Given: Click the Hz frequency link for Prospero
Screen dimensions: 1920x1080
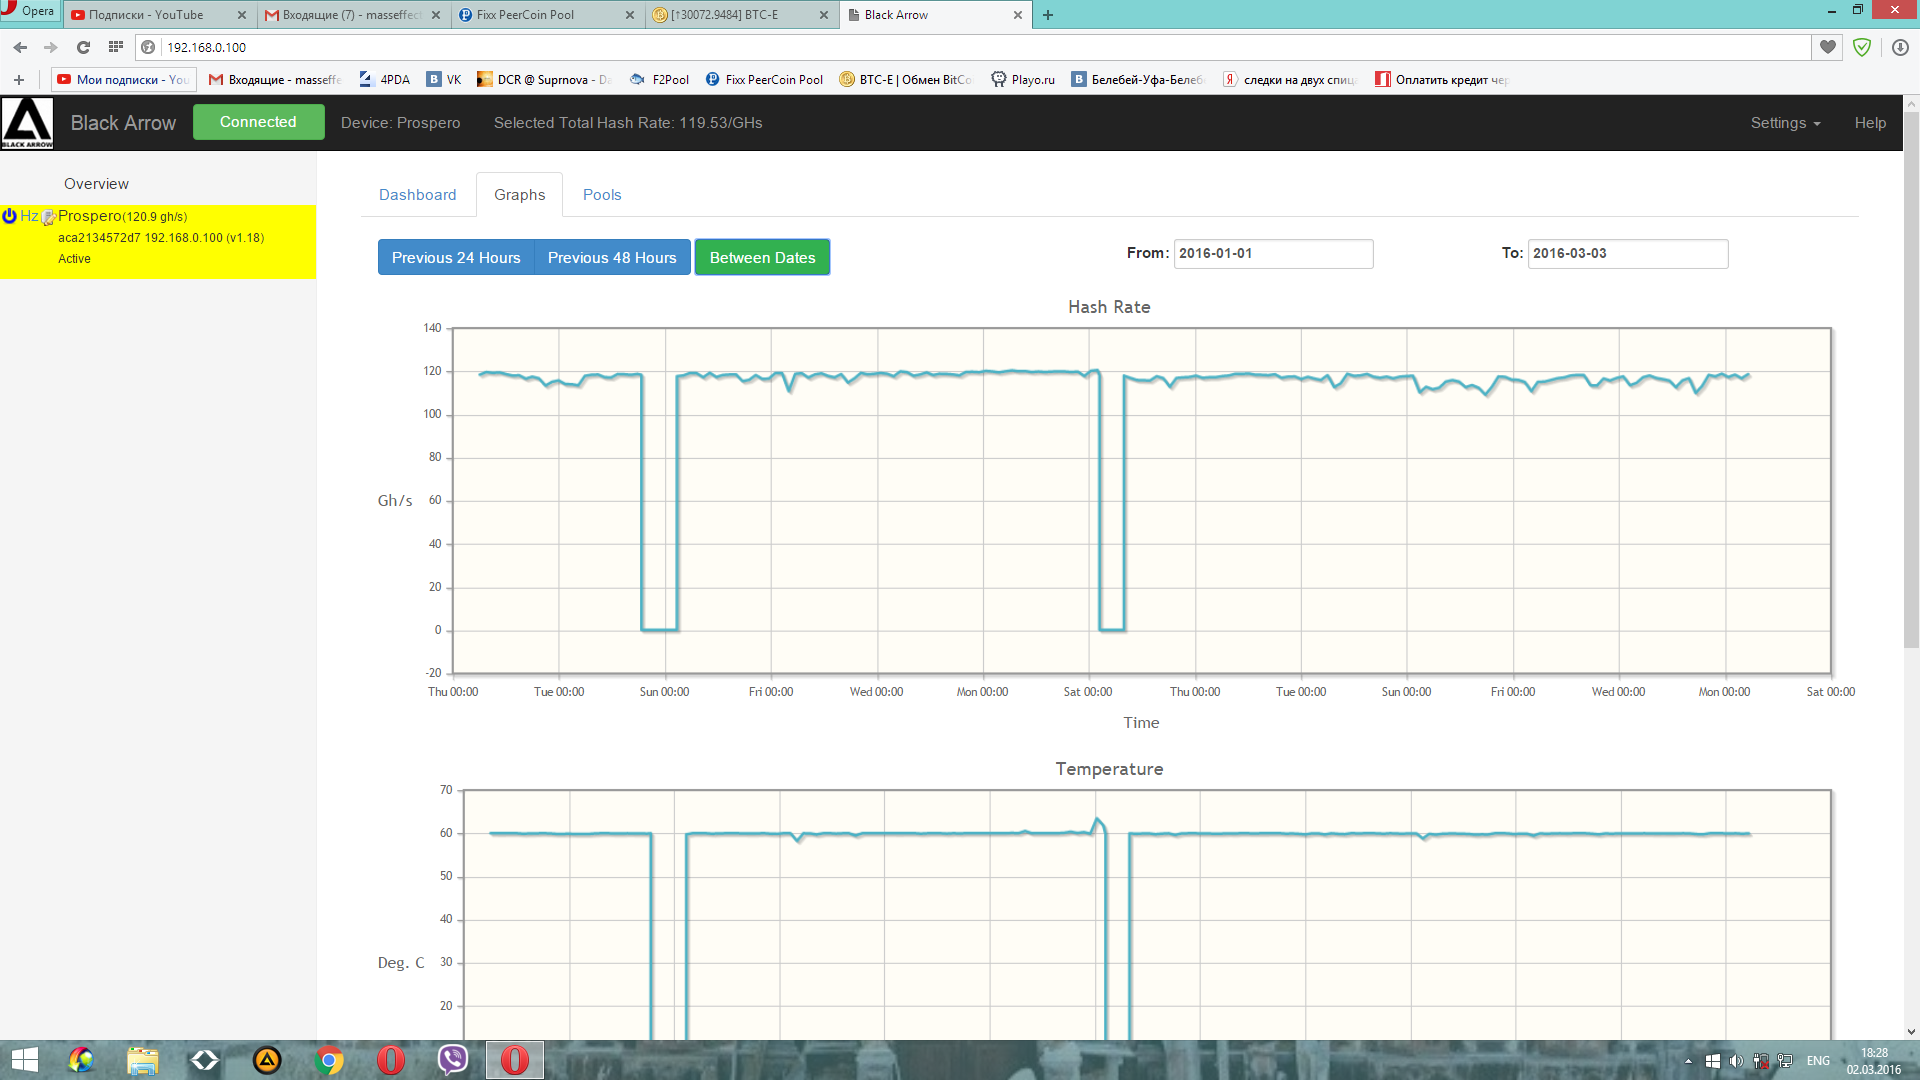Looking at the screenshot, I should [29, 216].
